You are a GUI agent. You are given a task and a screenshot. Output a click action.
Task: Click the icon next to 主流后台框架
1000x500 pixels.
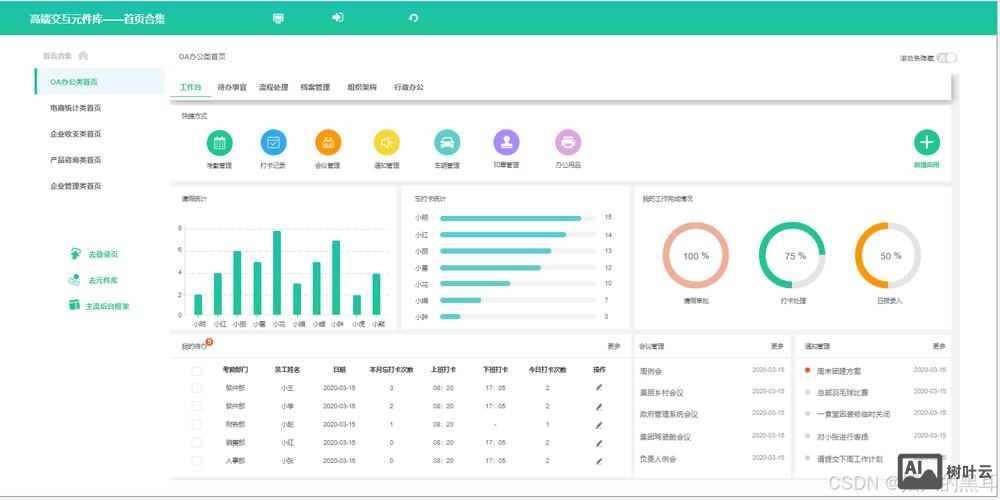pyautogui.click(x=75, y=305)
